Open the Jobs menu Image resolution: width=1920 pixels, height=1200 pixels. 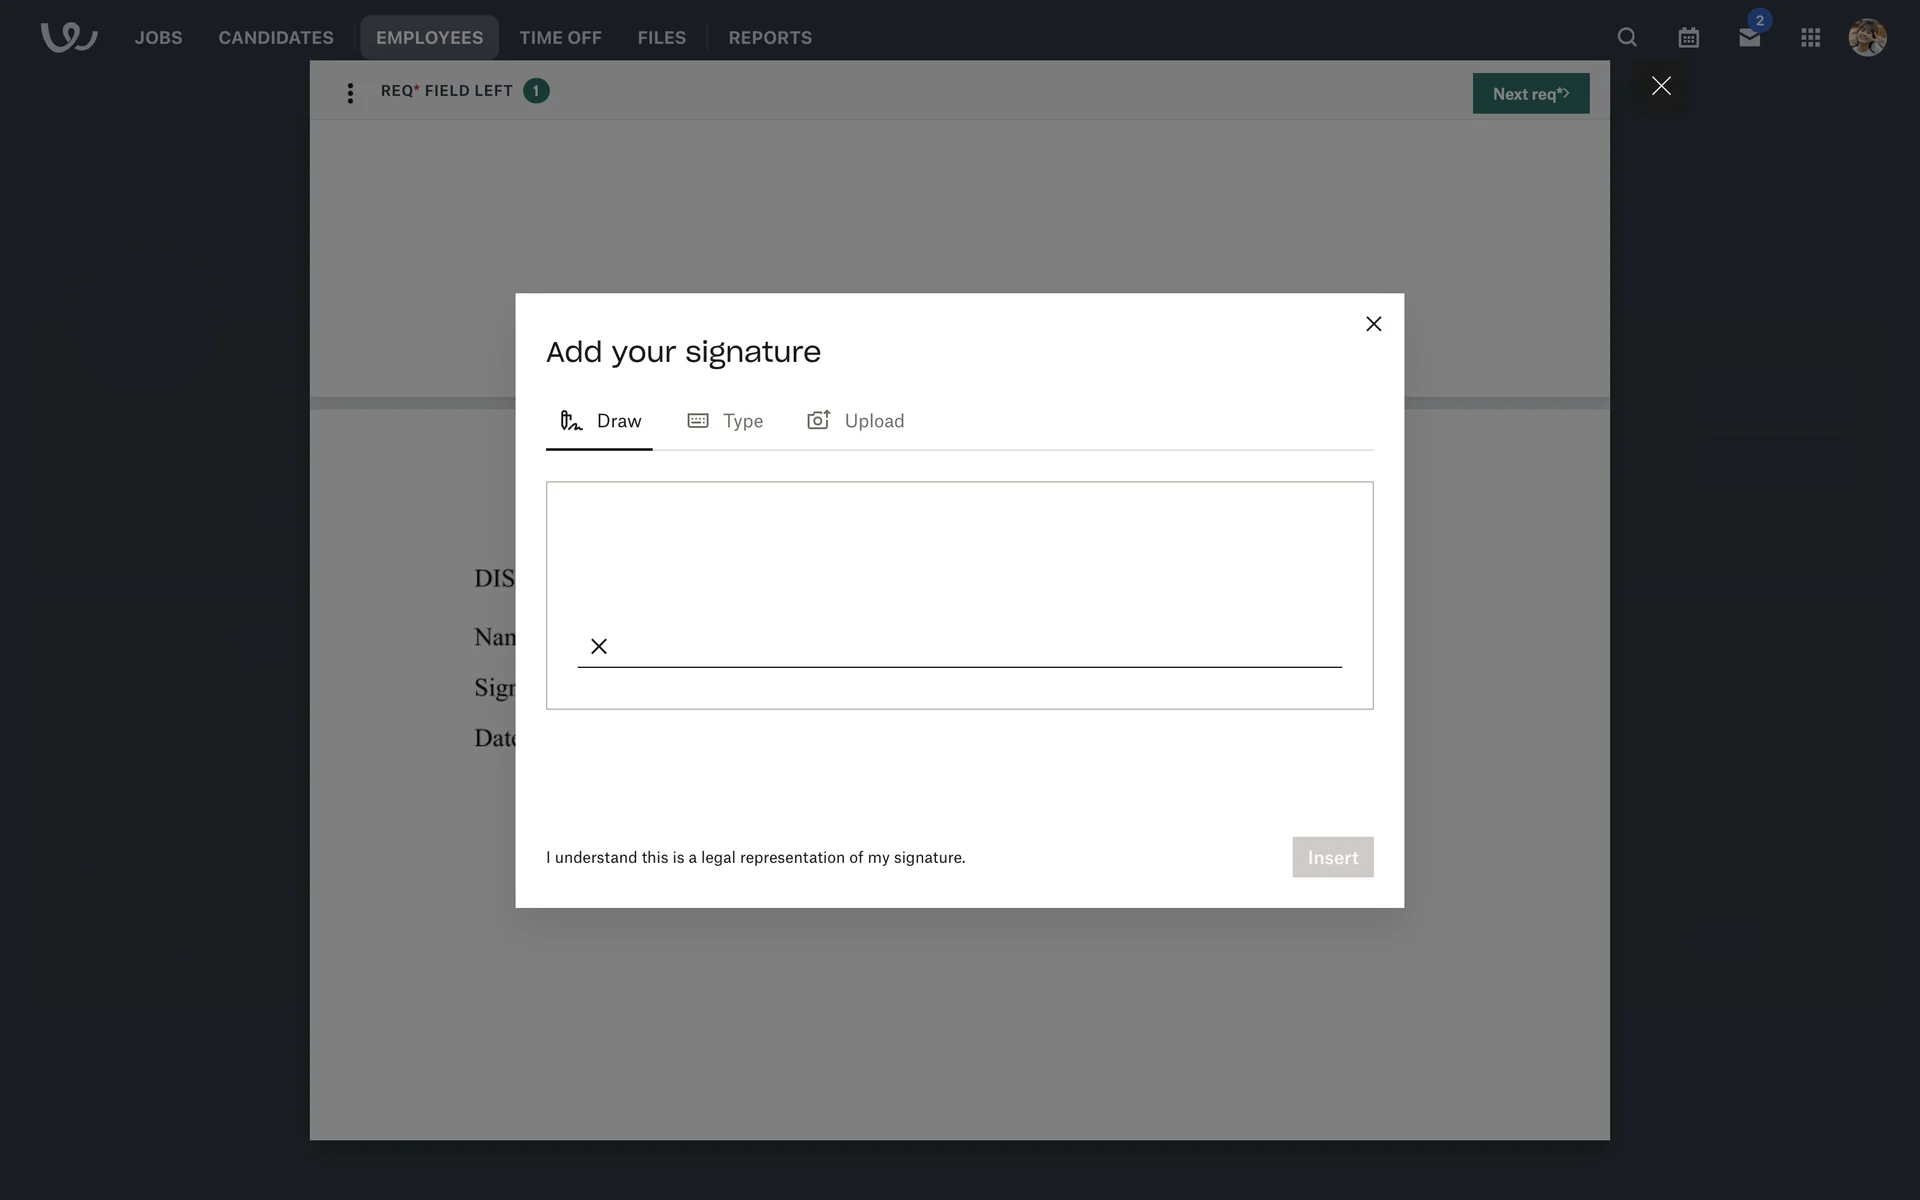[x=158, y=37]
